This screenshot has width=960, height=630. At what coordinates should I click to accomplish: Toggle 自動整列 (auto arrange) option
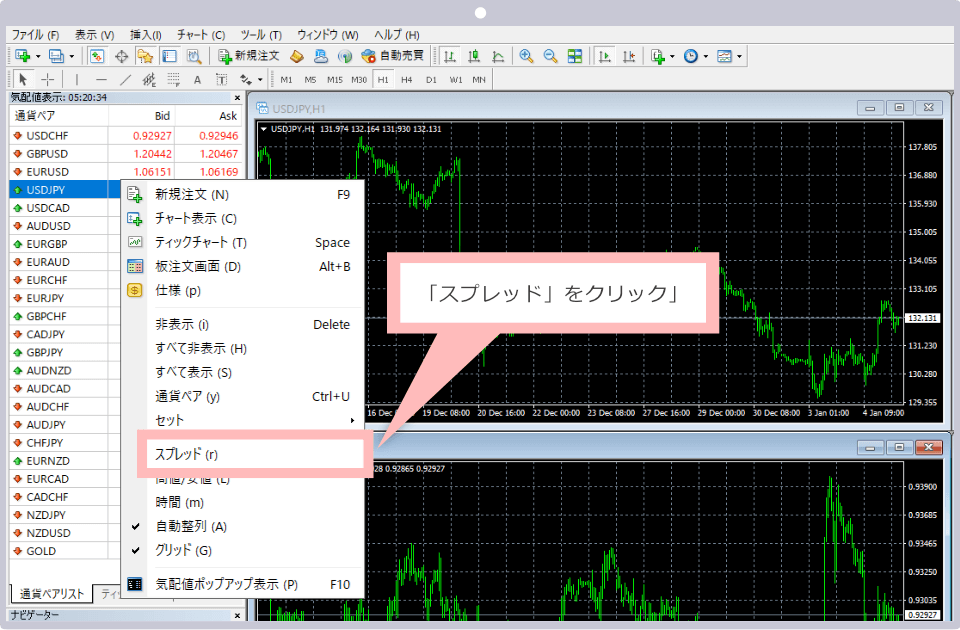[x=191, y=526]
